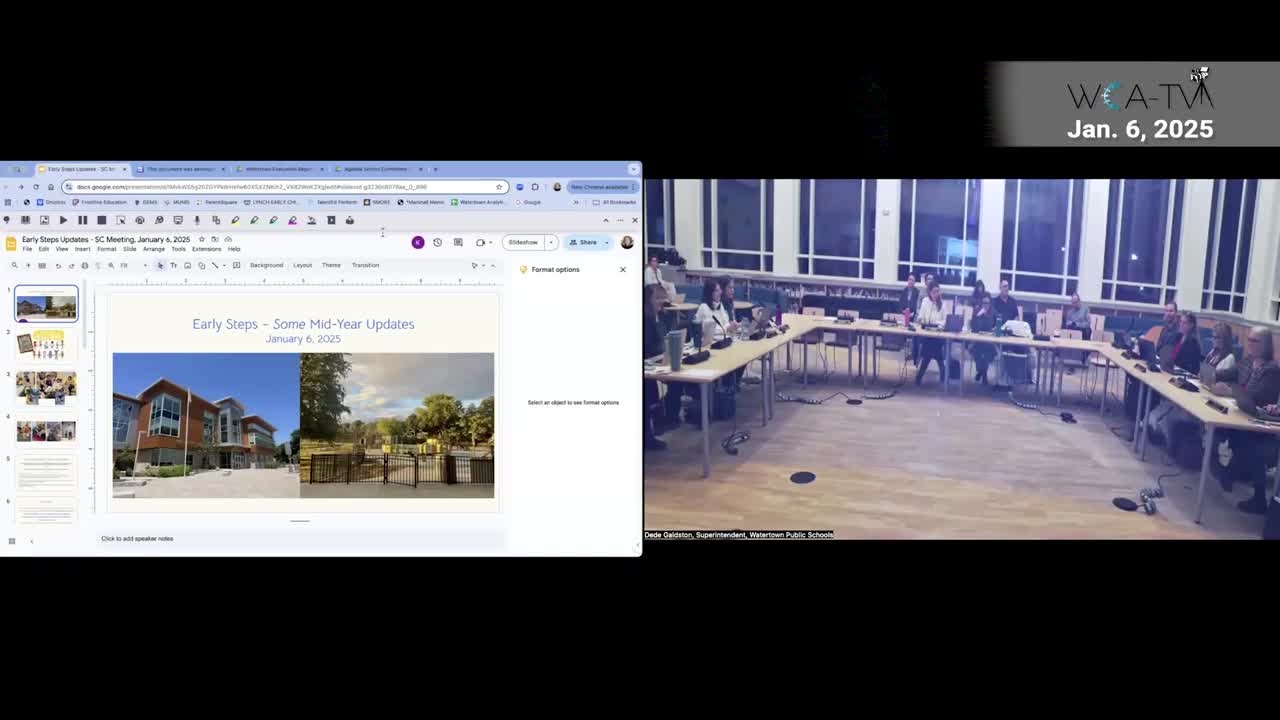The width and height of the screenshot is (1280, 720).
Task: Open the version history clock icon
Action: pyautogui.click(x=437, y=242)
